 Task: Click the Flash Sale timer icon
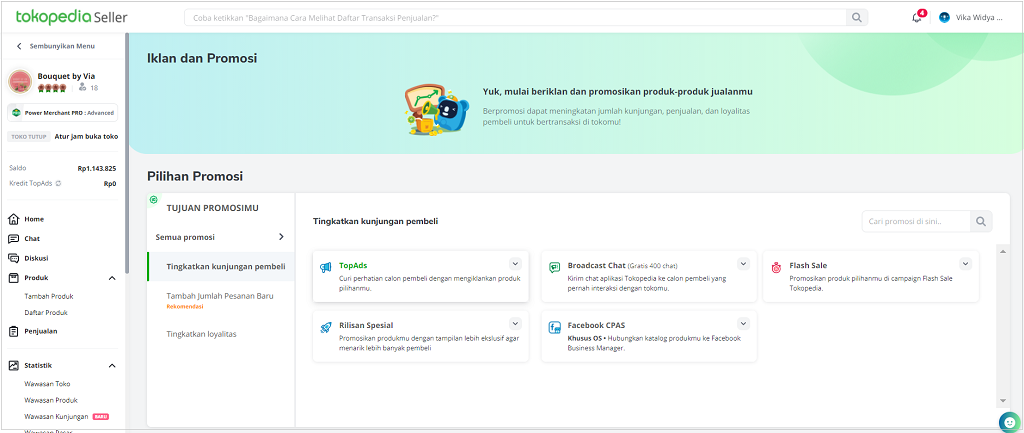776,267
